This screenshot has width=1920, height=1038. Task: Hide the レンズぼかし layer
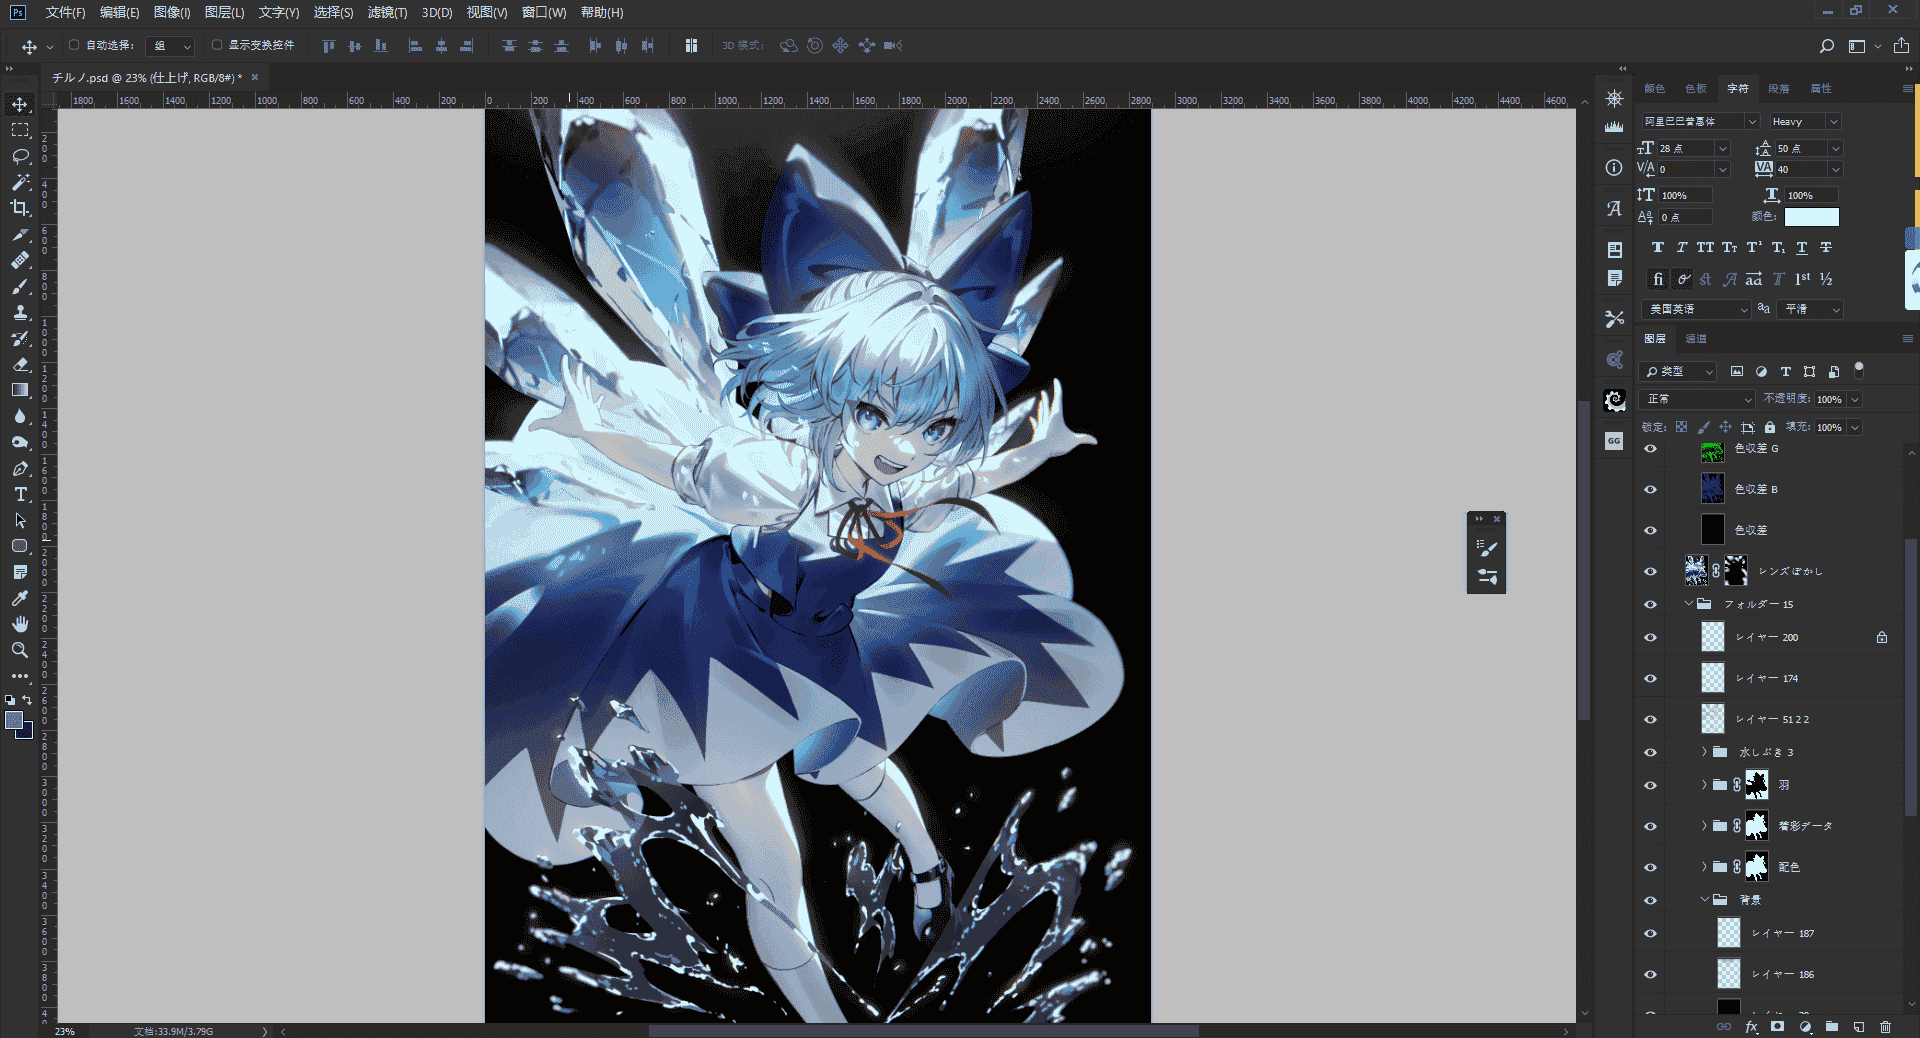pos(1650,571)
